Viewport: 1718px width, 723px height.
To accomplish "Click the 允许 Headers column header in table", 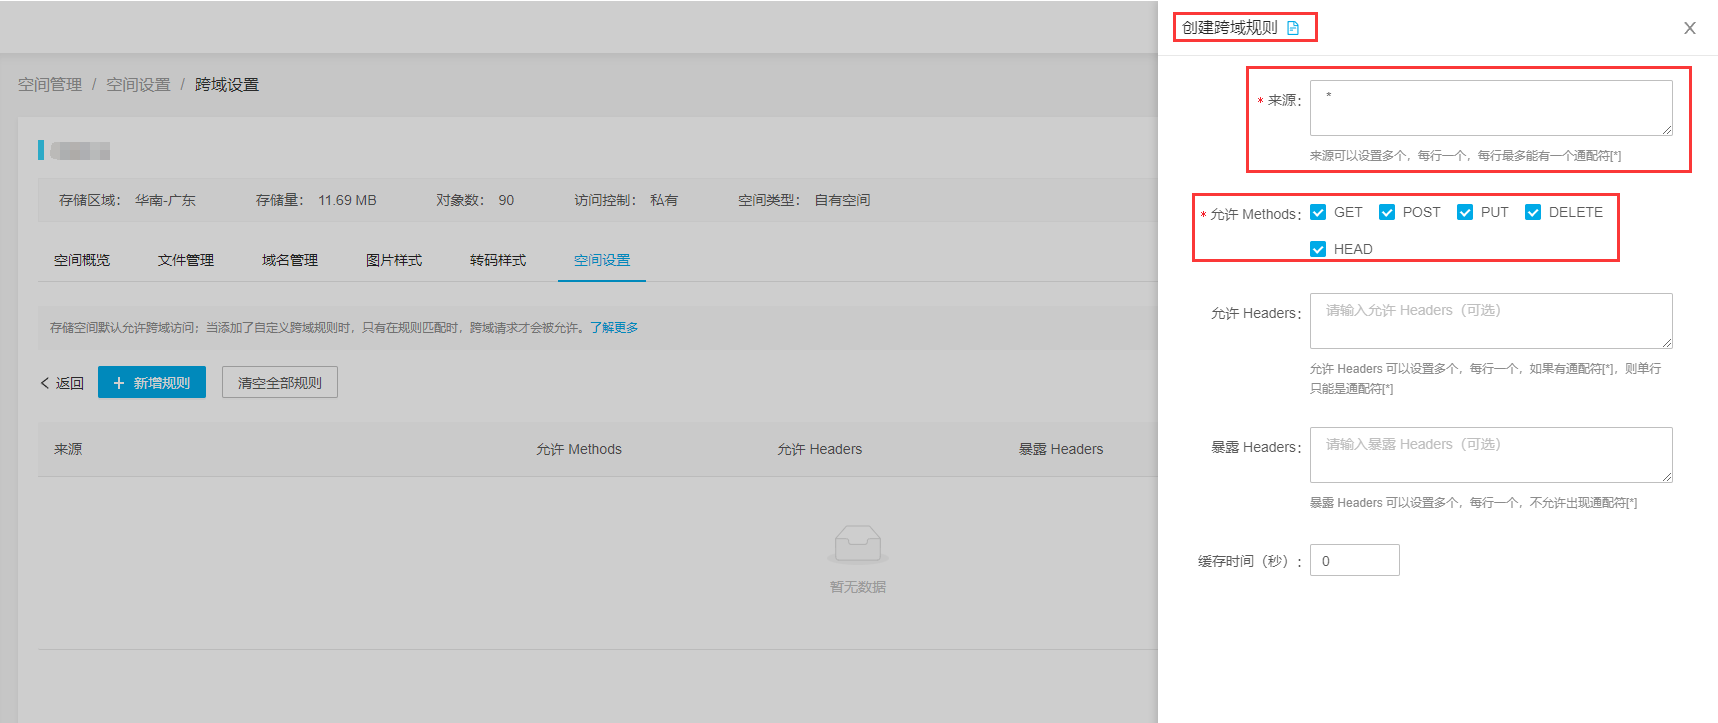I will pyautogui.click(x=820, y=449).
